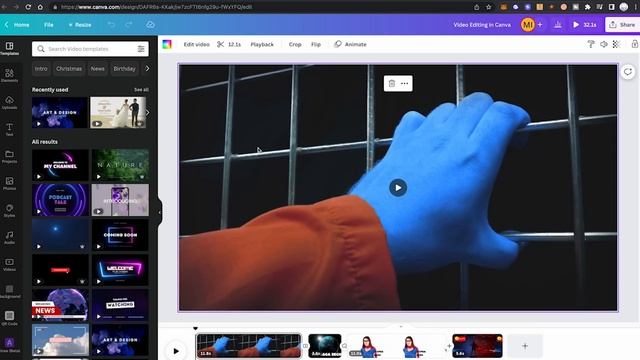Open the Text sidebar tab
Screen dimensions: 640x360
coord(9,129)
